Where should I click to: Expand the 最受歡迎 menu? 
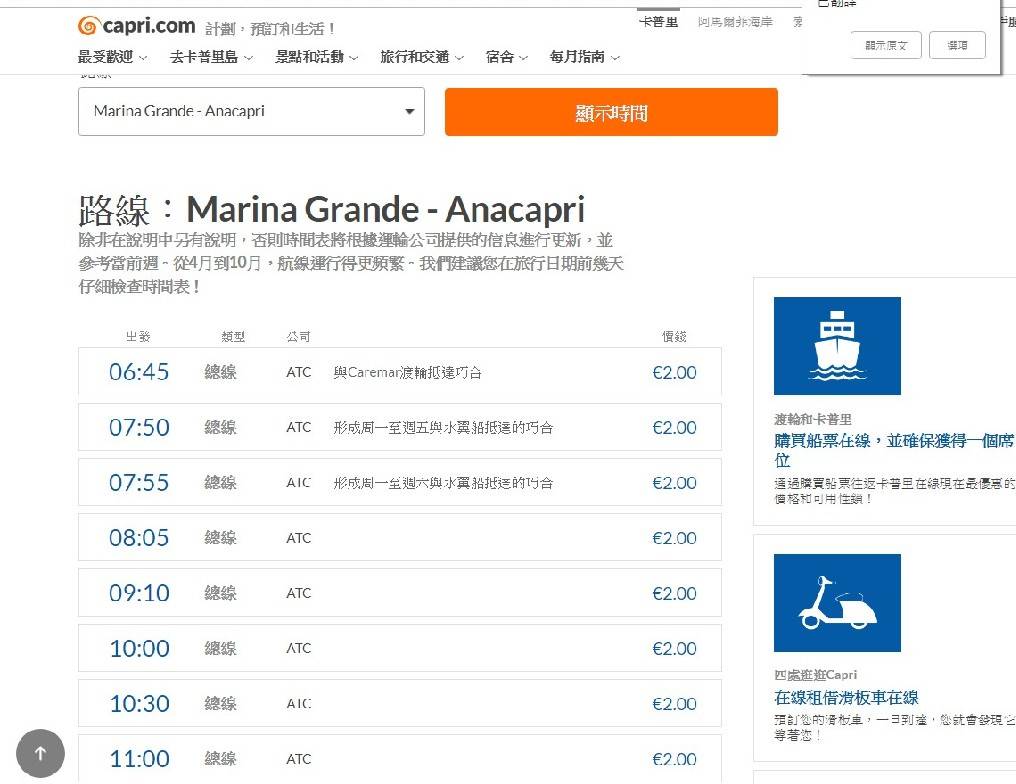[112, 57]
